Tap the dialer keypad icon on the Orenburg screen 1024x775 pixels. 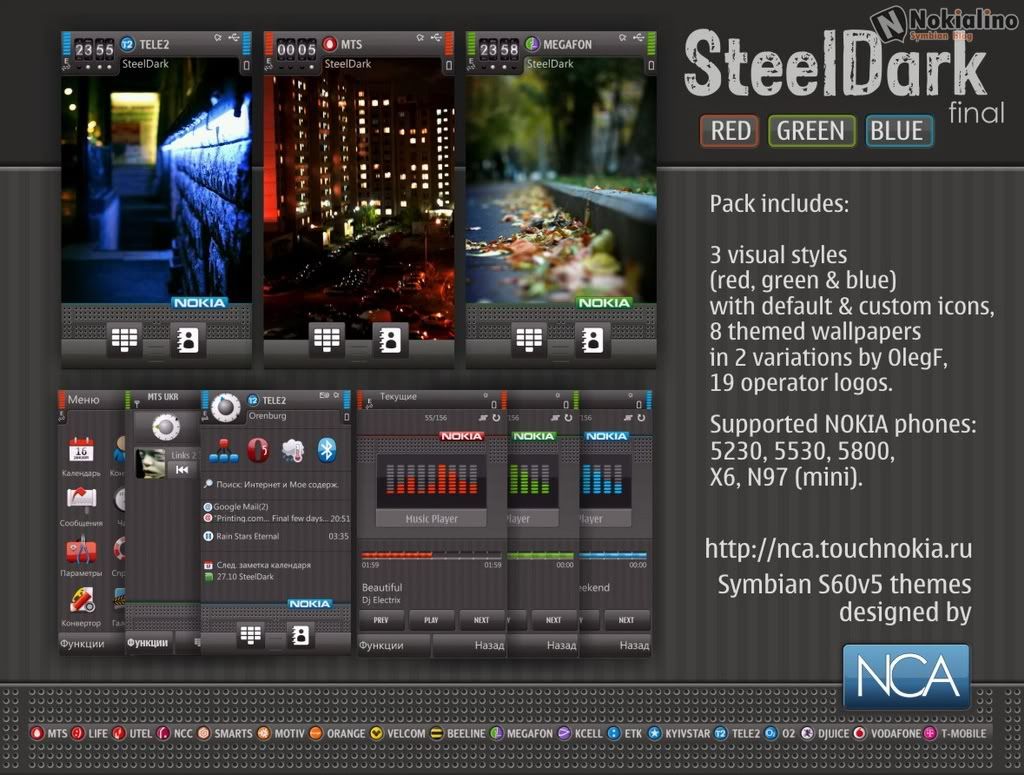point(251,635)
